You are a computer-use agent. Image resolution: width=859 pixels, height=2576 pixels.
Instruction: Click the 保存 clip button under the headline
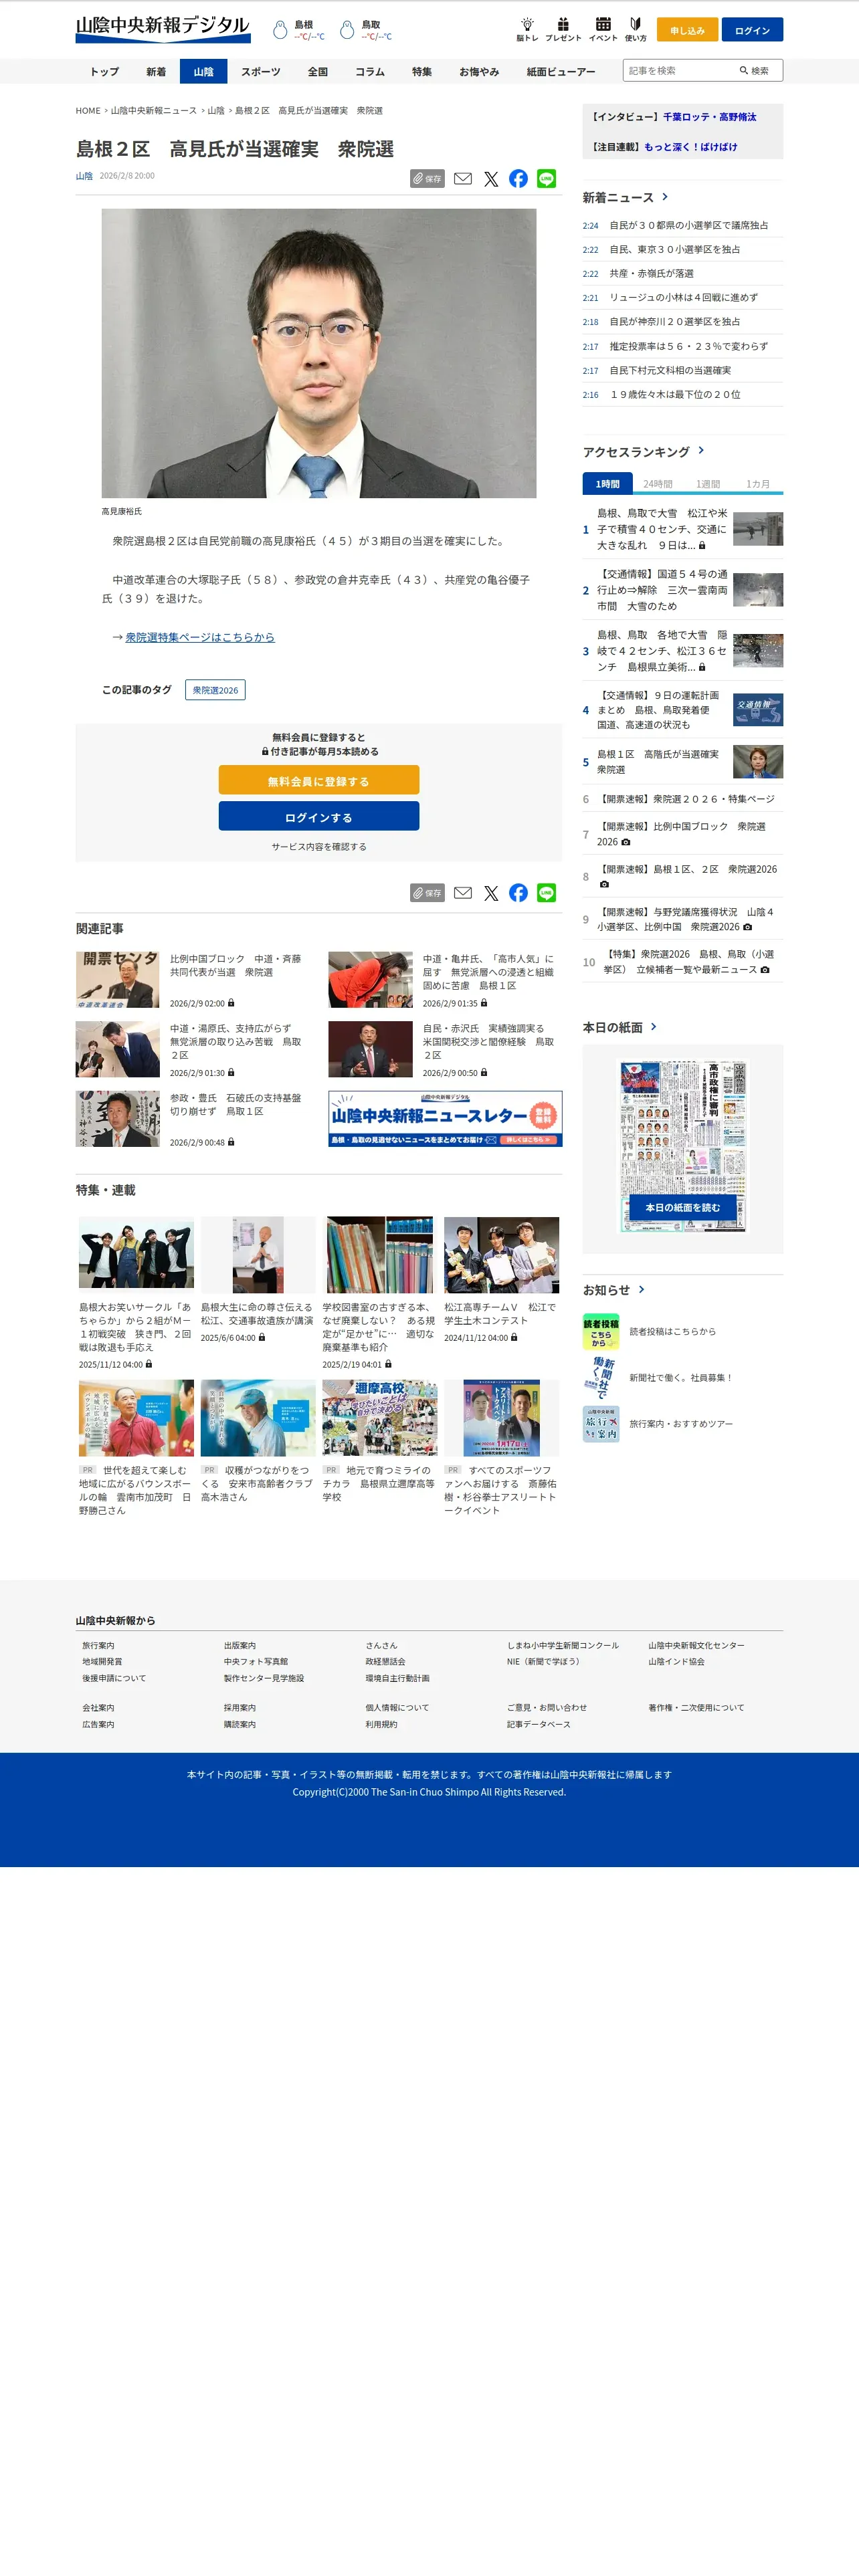[427, 179]
